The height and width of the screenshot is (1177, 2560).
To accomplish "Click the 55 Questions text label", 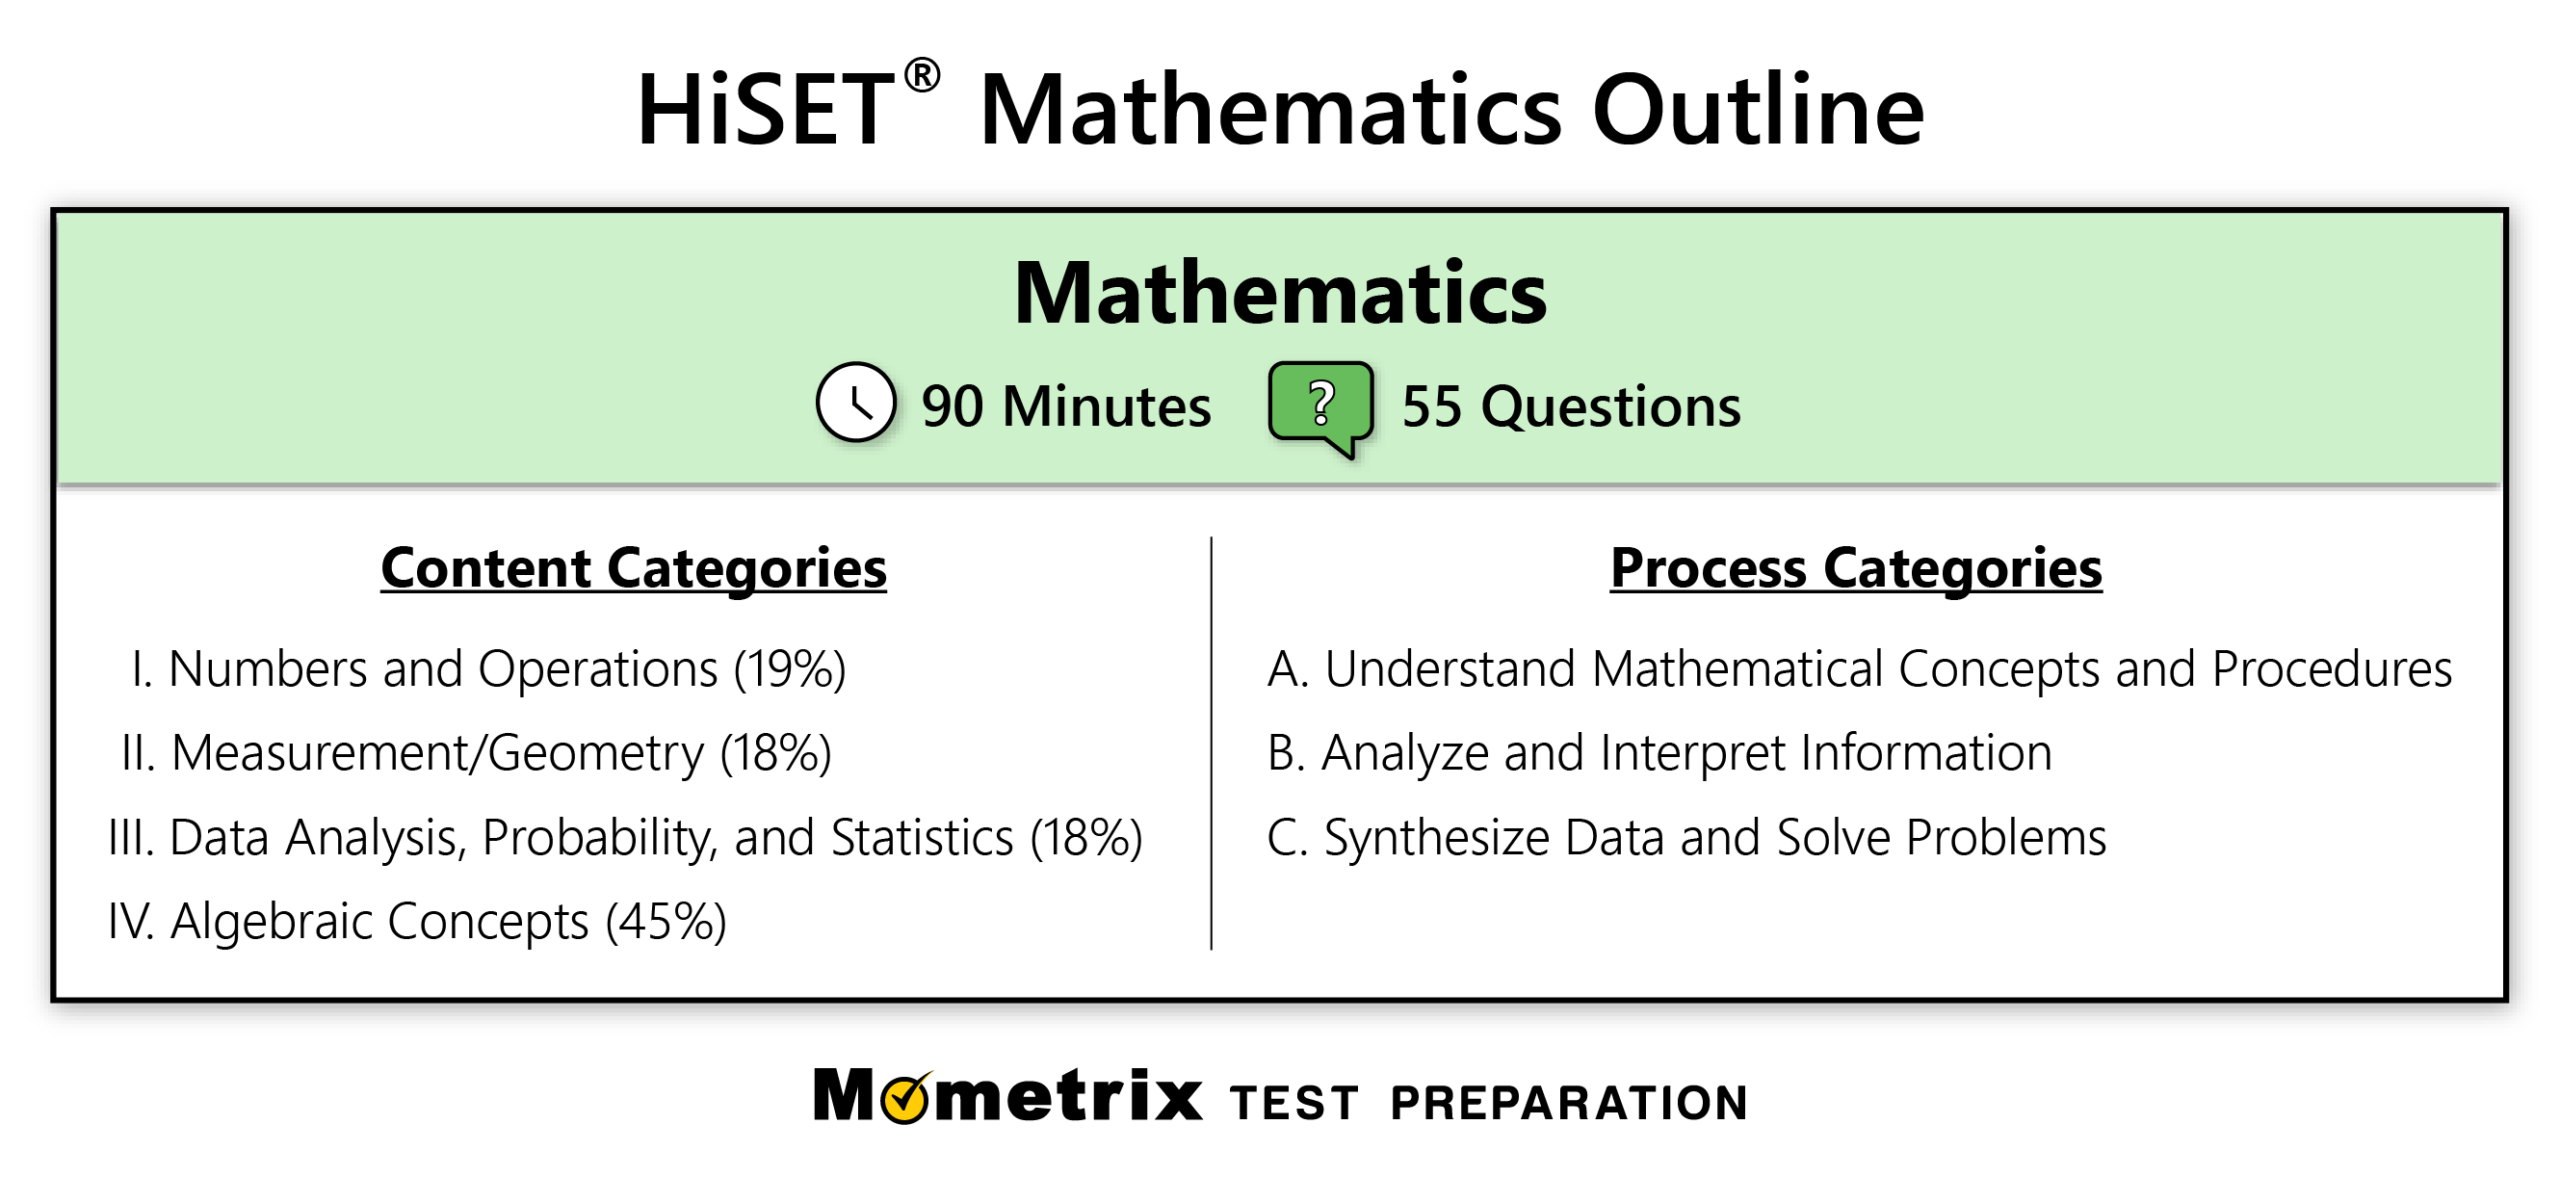I will tap(1571, 406).
